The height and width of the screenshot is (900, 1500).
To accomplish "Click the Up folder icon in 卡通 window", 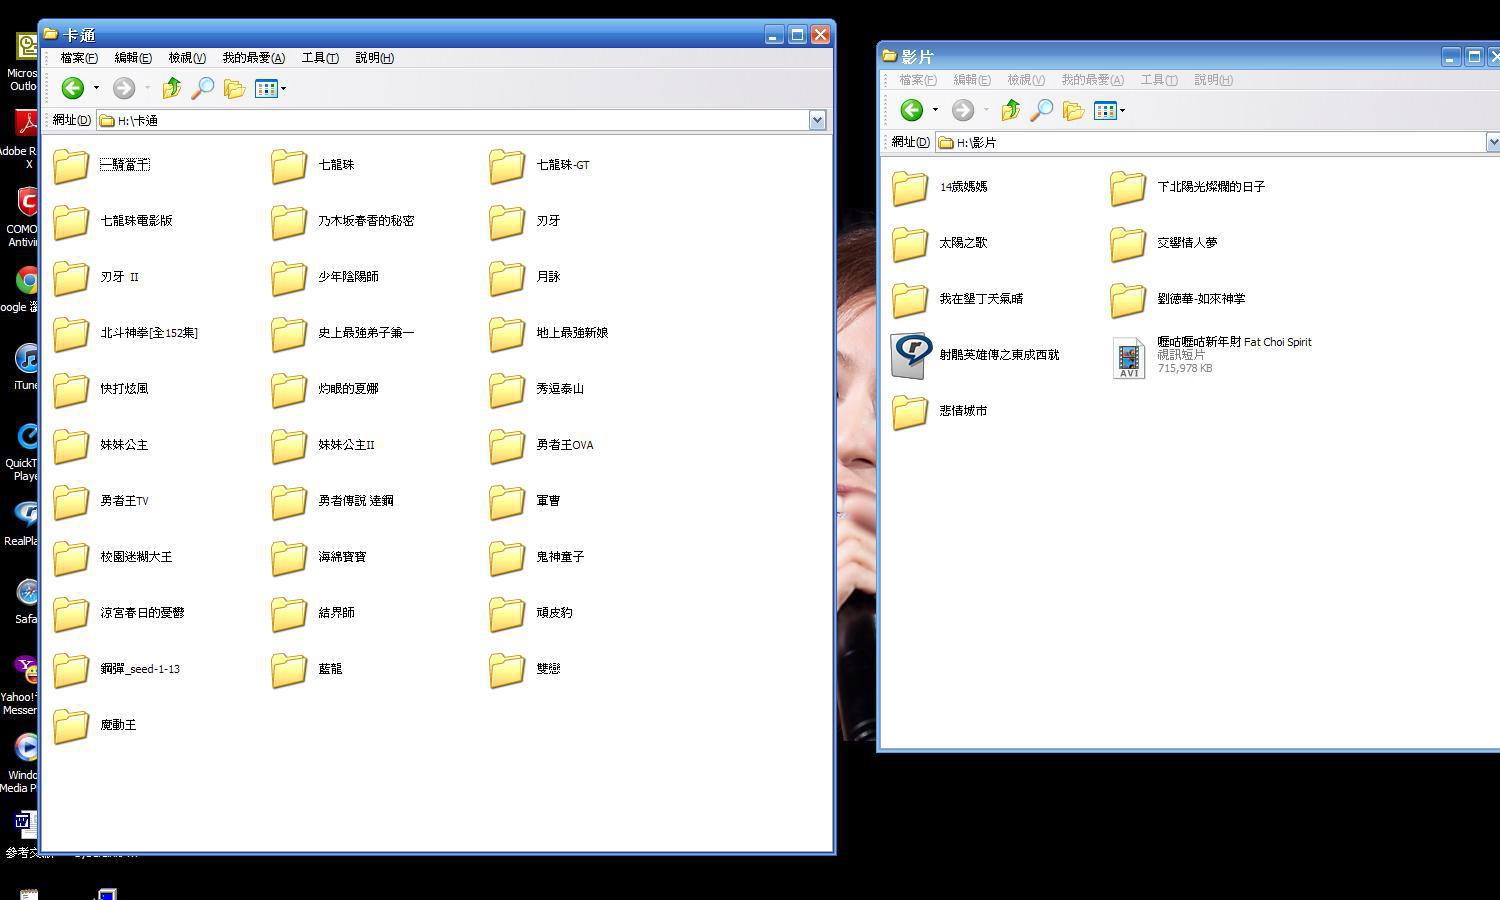I will (x=172, y=88).
